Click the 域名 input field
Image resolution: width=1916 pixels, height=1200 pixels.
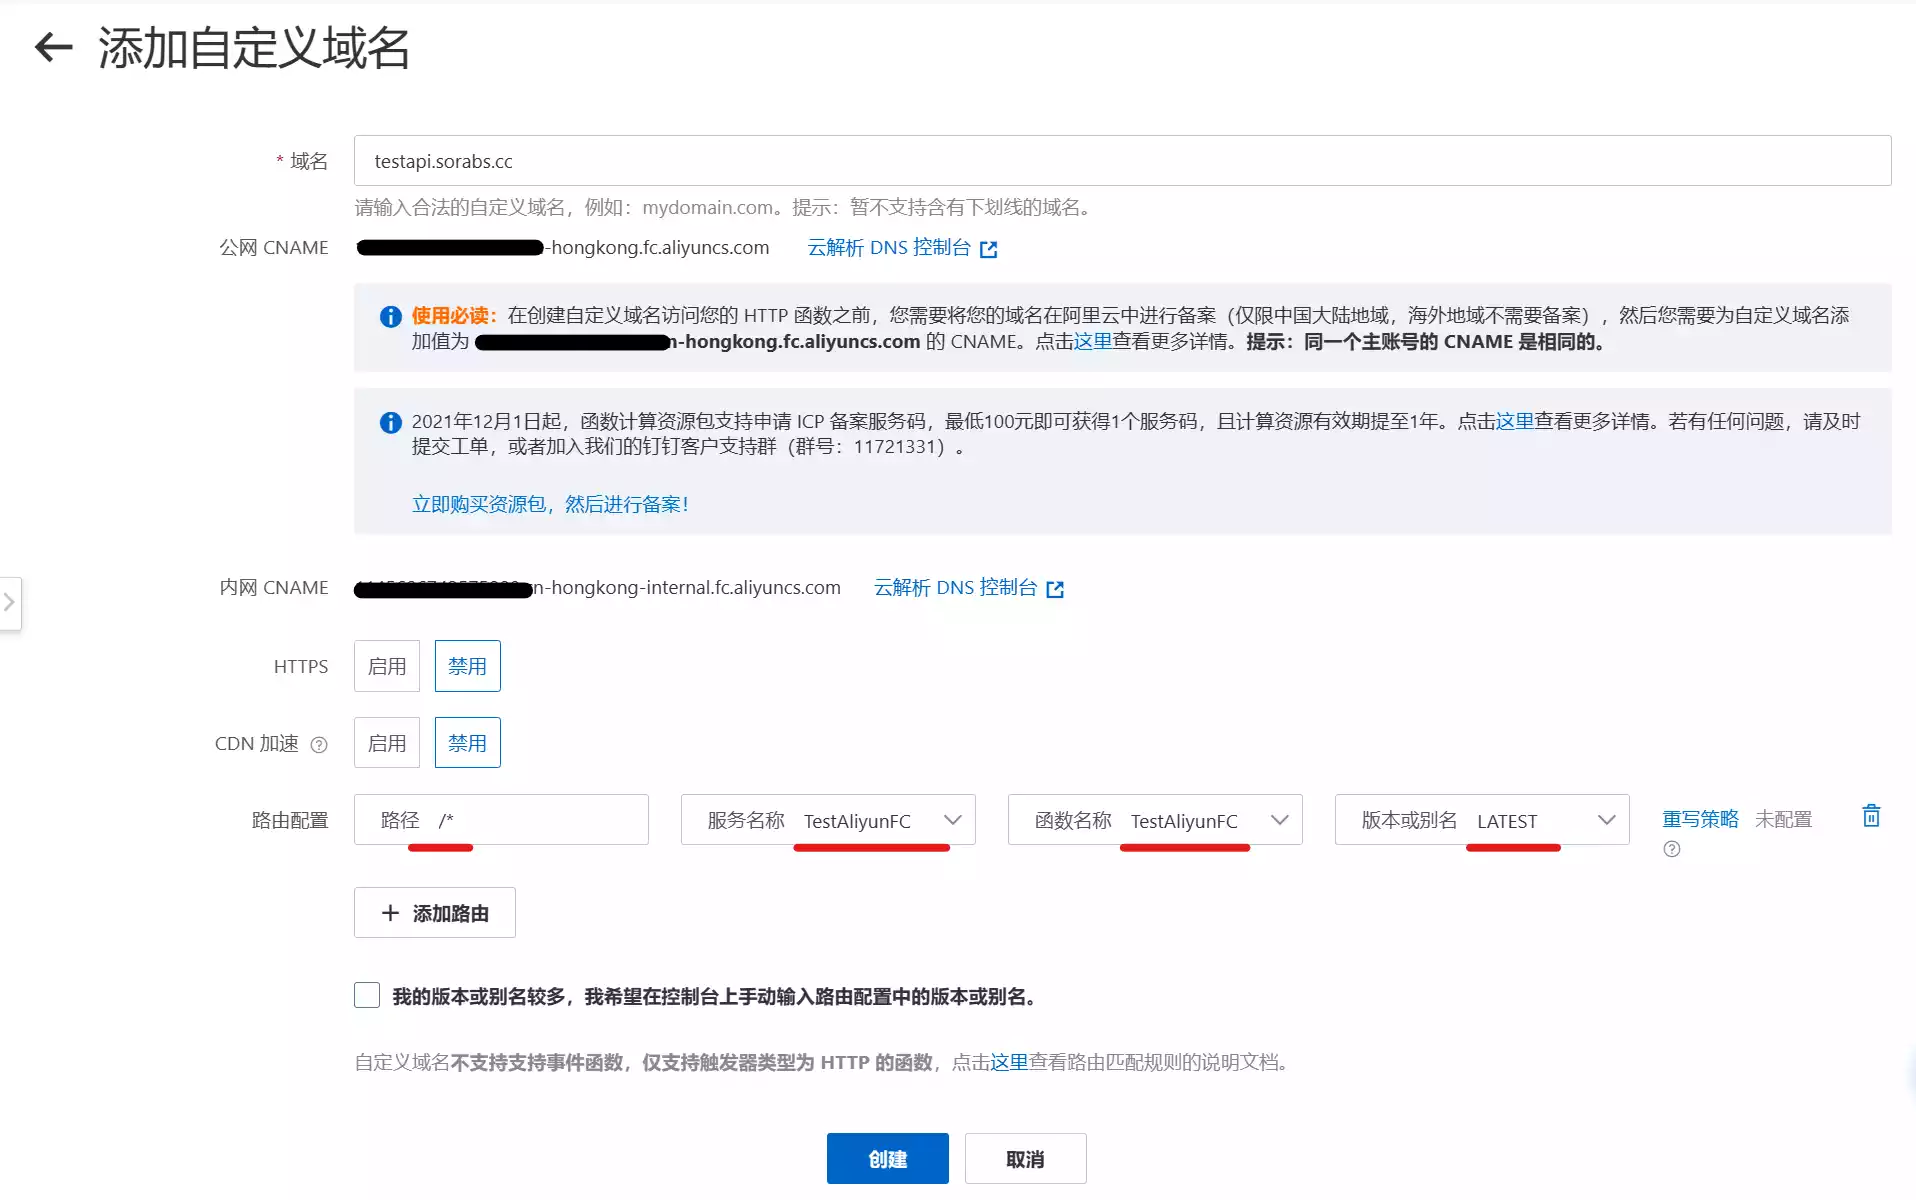(x=1122, y=161)
